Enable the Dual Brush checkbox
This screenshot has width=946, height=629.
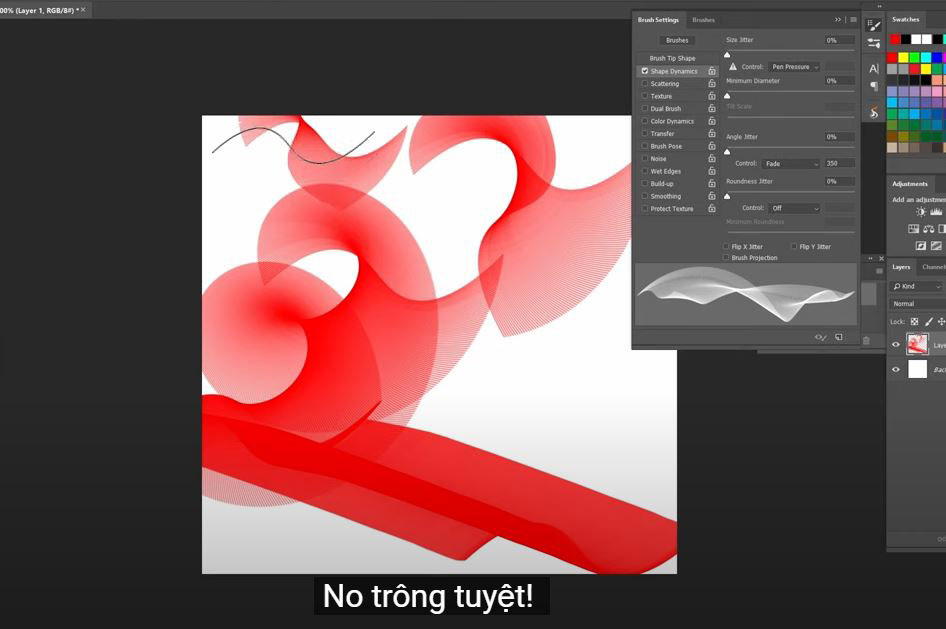[x=644, y=109]
